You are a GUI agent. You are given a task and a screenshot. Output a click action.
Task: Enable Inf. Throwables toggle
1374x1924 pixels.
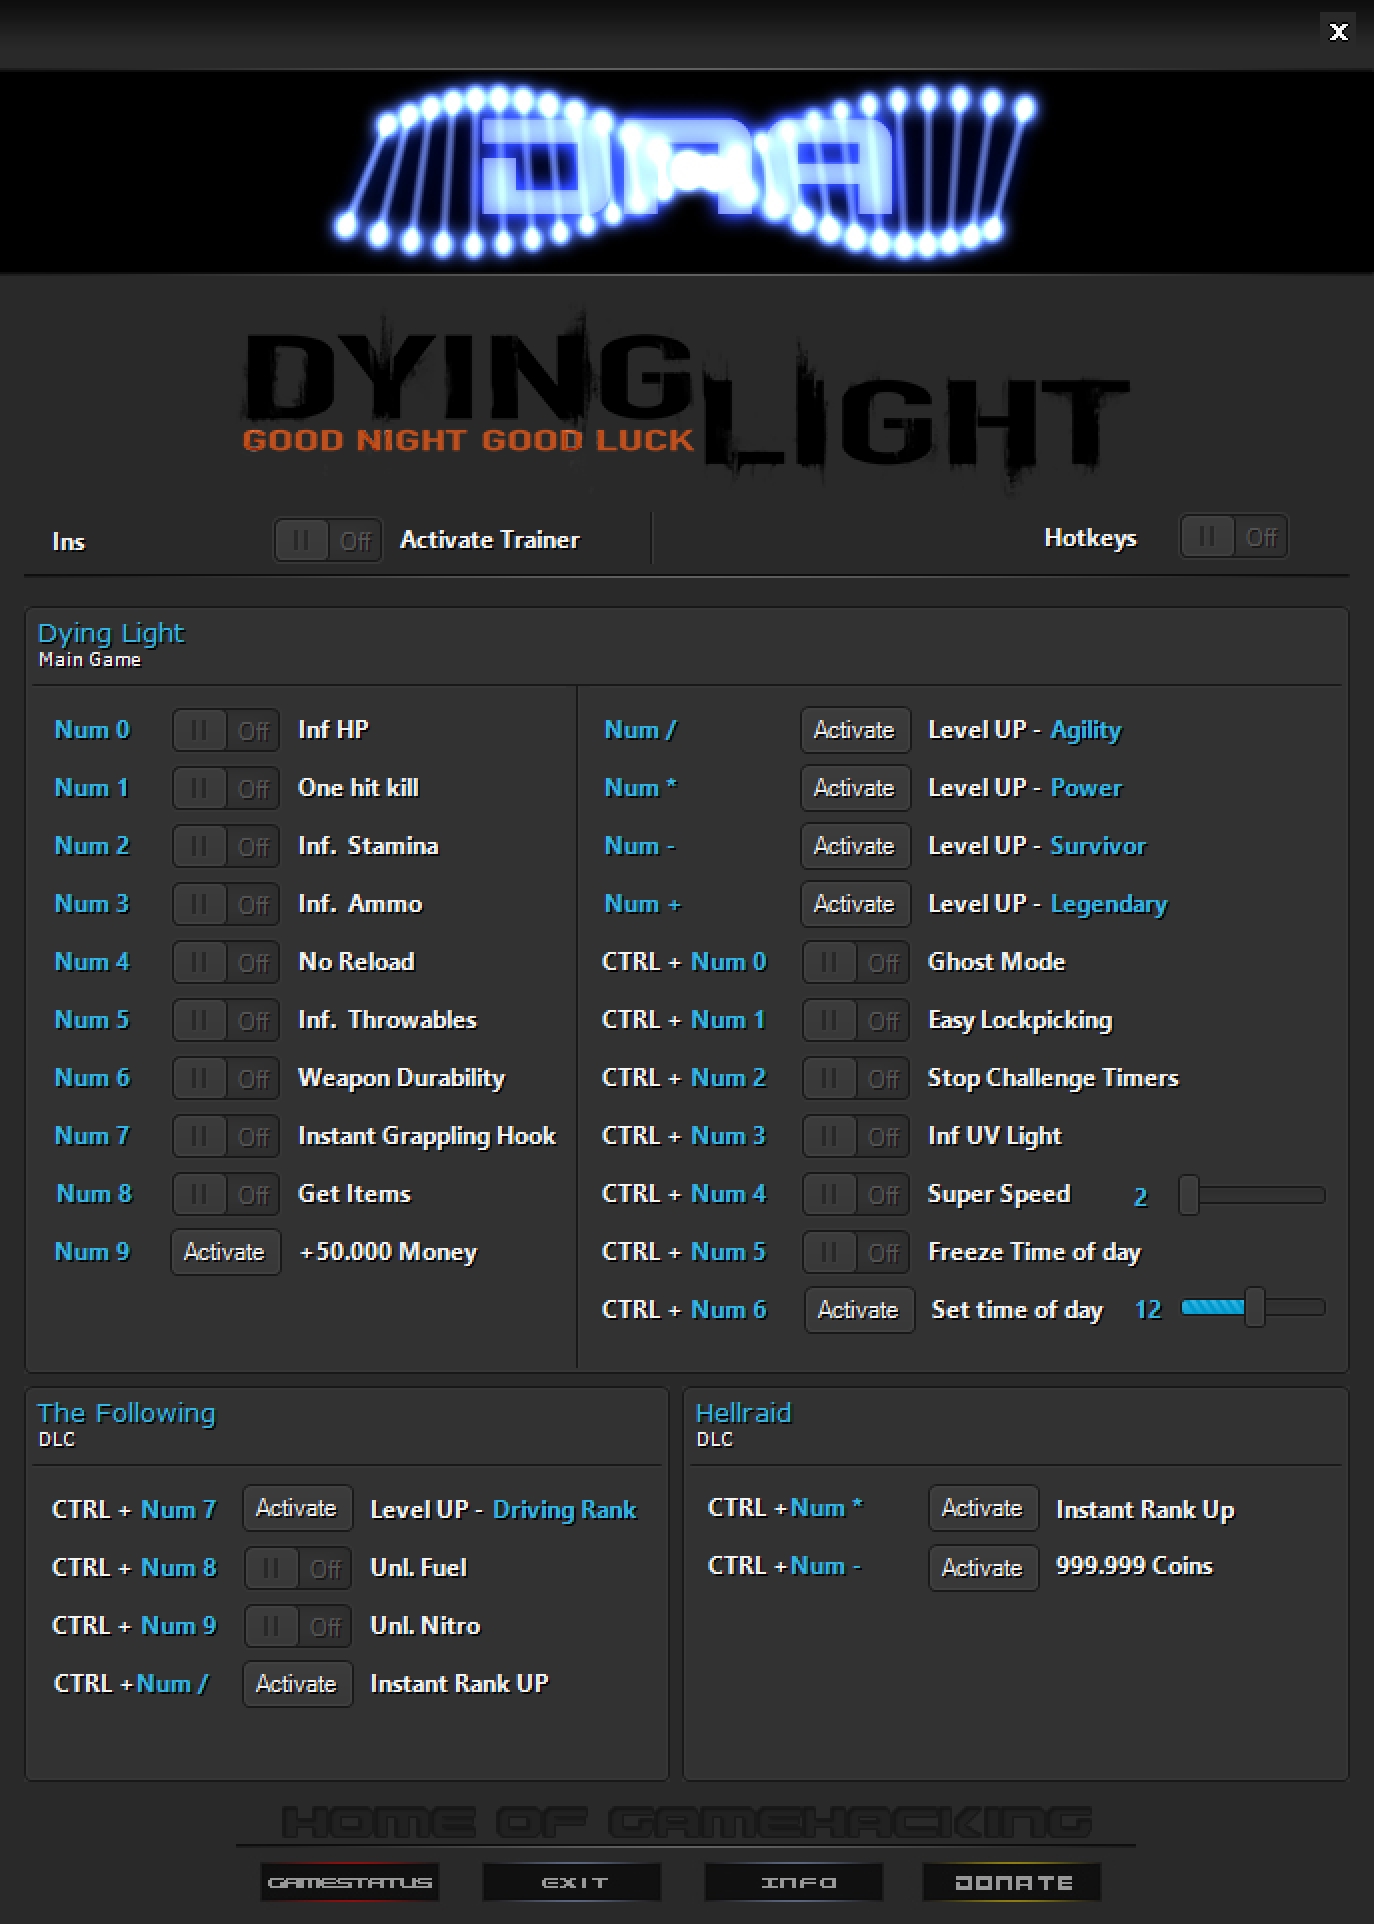click(x=226, y=1020)
